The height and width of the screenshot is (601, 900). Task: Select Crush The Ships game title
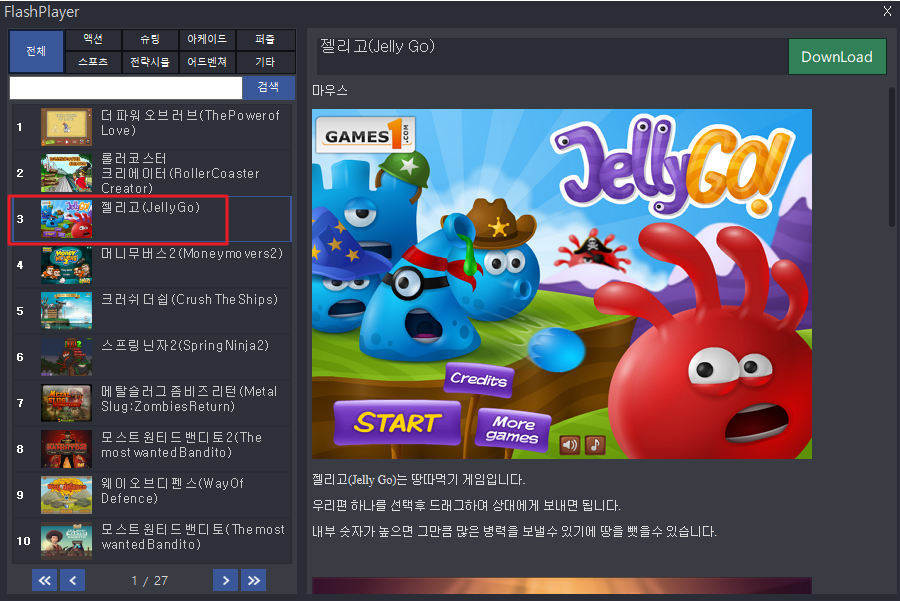[x=189, y=299]
